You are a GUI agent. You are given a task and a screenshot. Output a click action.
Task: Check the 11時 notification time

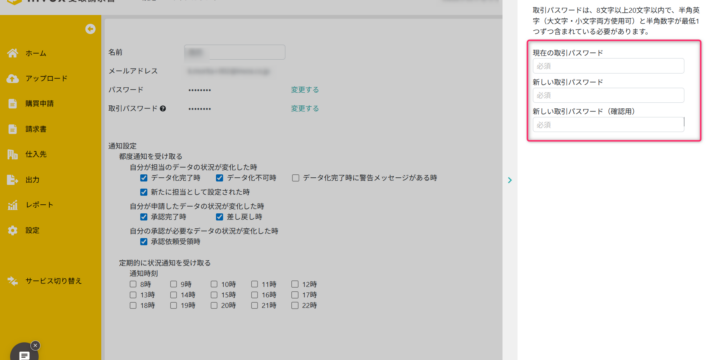(x=254, y=284)
